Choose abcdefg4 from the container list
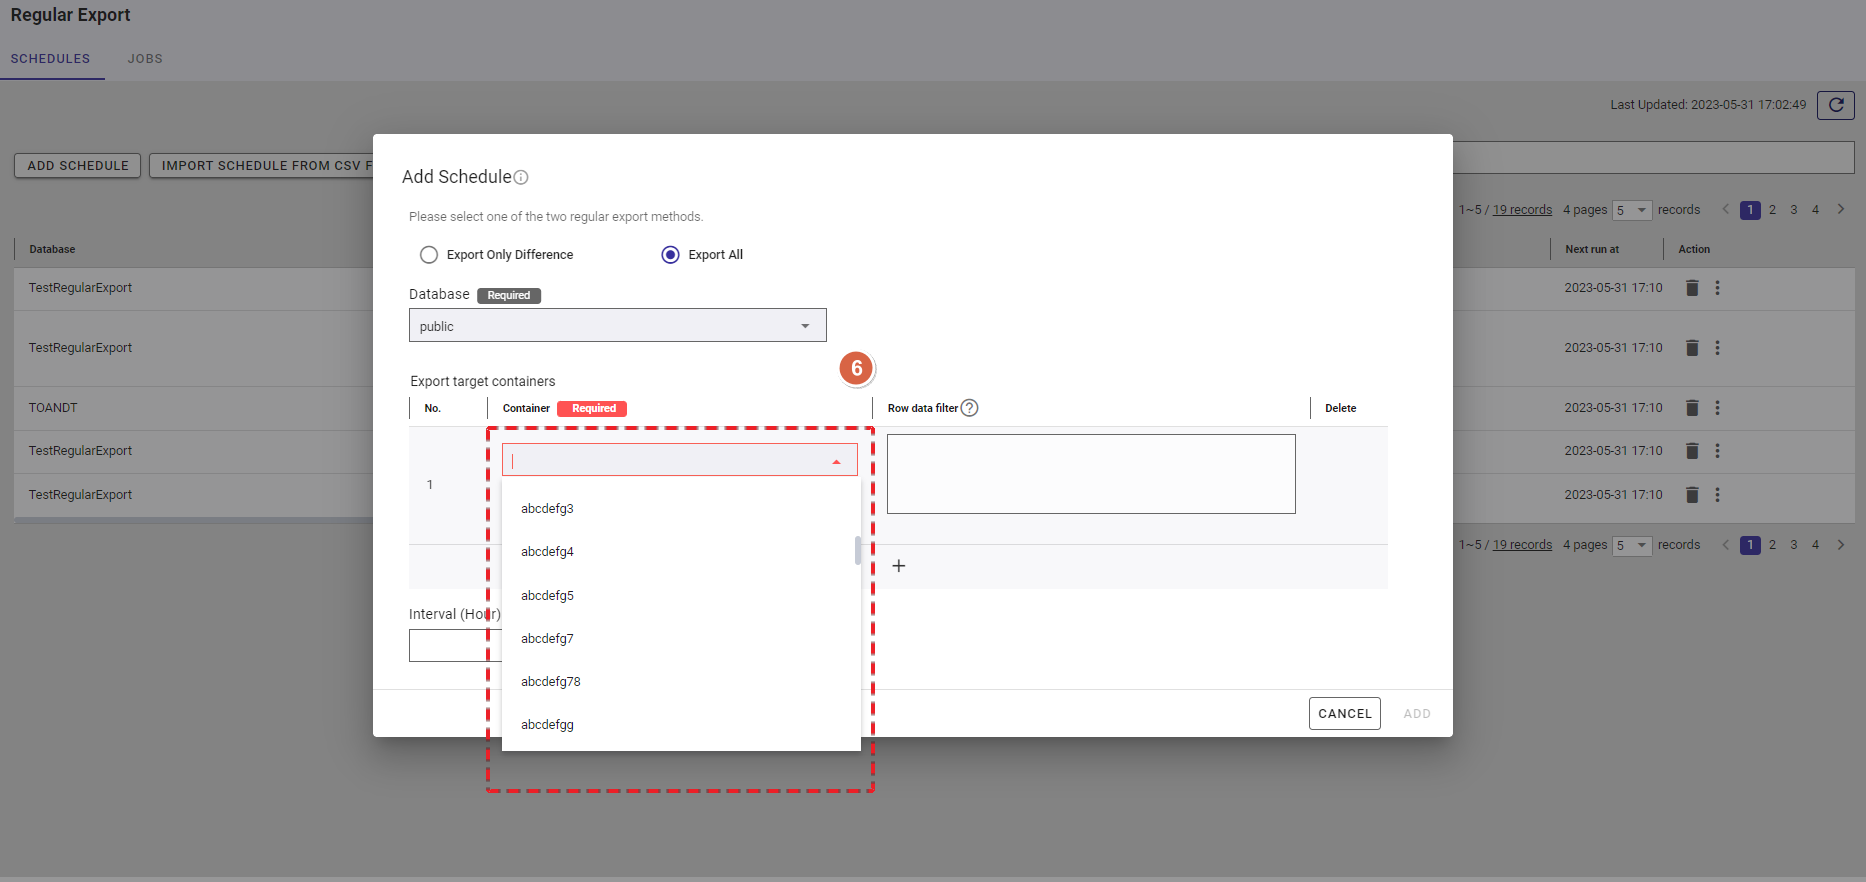 click(547, 552)
